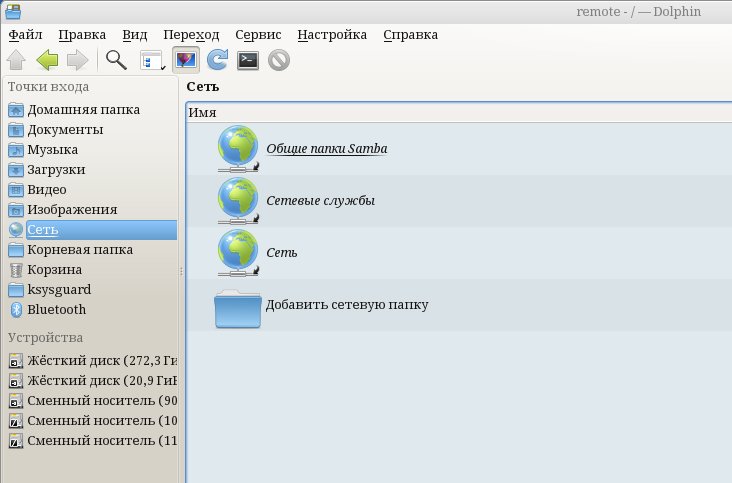
Task: Click the Сеть globe icon in sidebar
Action: tap(16, 230)
